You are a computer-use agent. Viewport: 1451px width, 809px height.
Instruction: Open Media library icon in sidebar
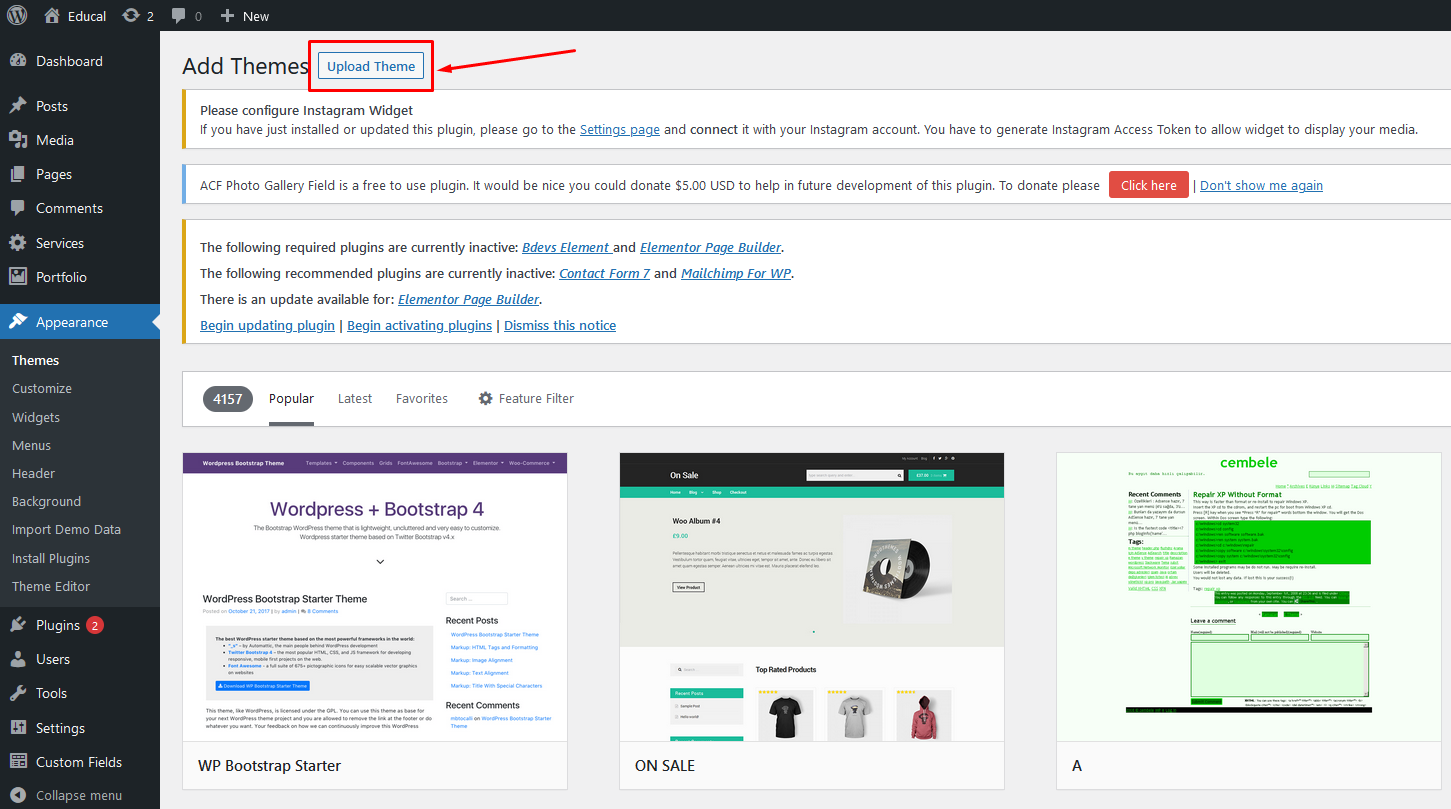tap(18, 140)
